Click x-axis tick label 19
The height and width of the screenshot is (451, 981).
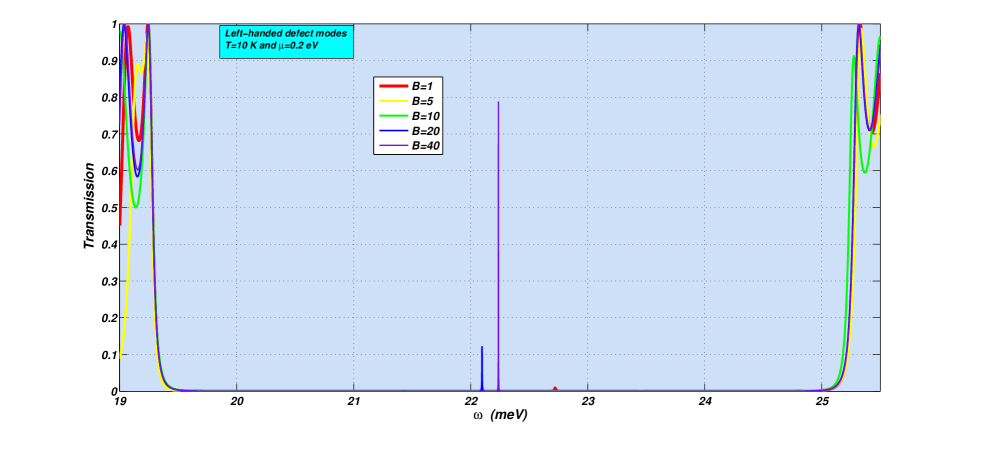pyautogui.click(x=122, y=400)
